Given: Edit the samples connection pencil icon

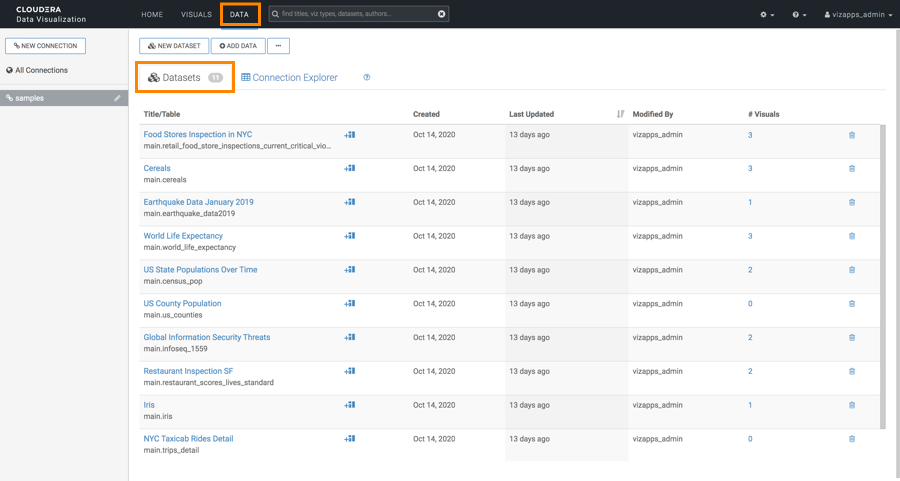Looking at the screenshot, I should click(117, 98).
